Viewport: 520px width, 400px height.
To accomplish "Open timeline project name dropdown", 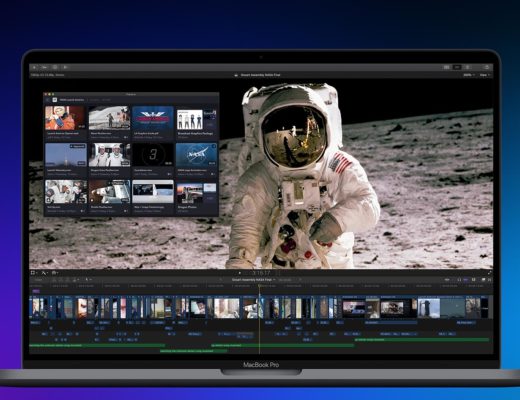I will 254,280.
